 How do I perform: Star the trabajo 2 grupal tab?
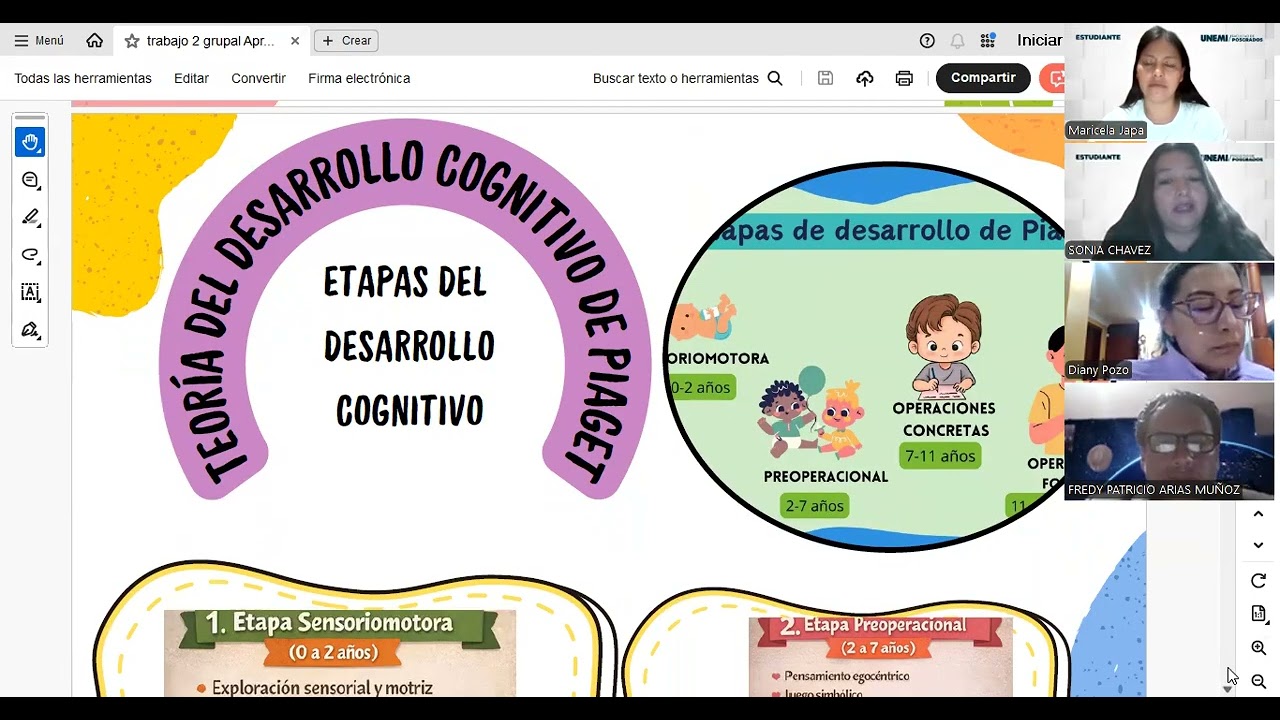pyautogui.click(x=132, y=41)
